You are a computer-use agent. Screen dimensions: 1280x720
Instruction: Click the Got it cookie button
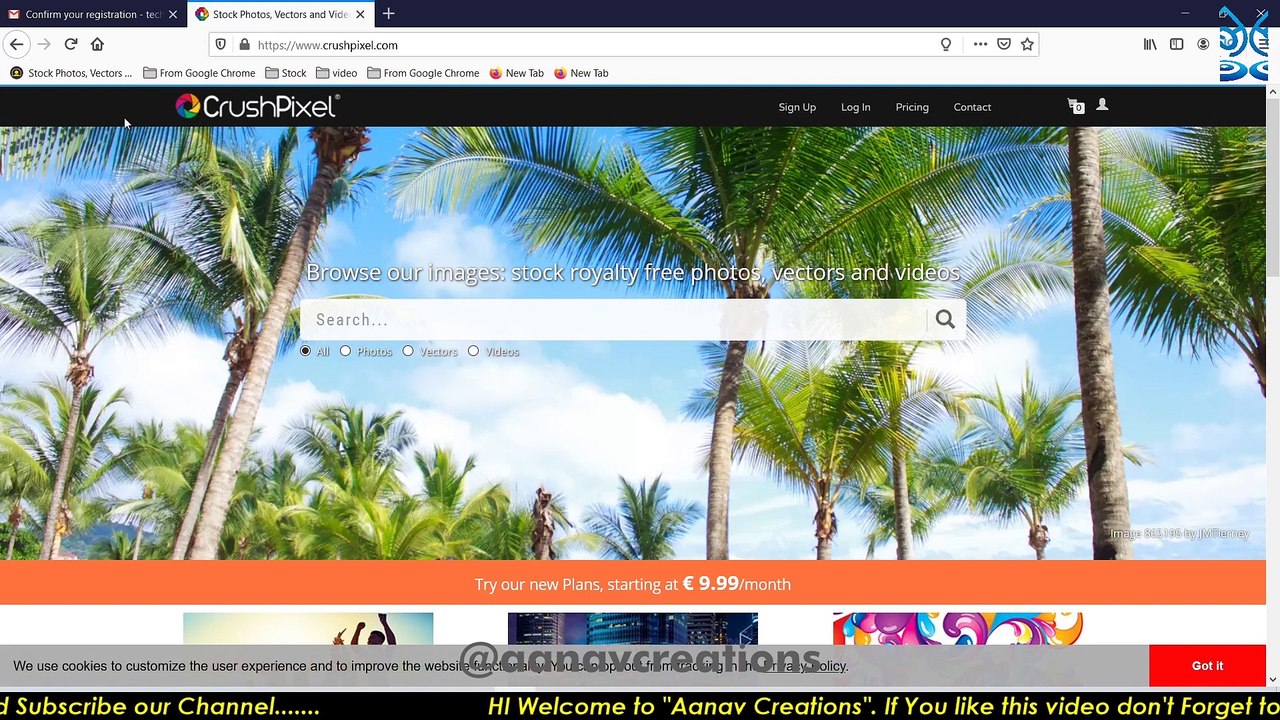click(1207, 666)
